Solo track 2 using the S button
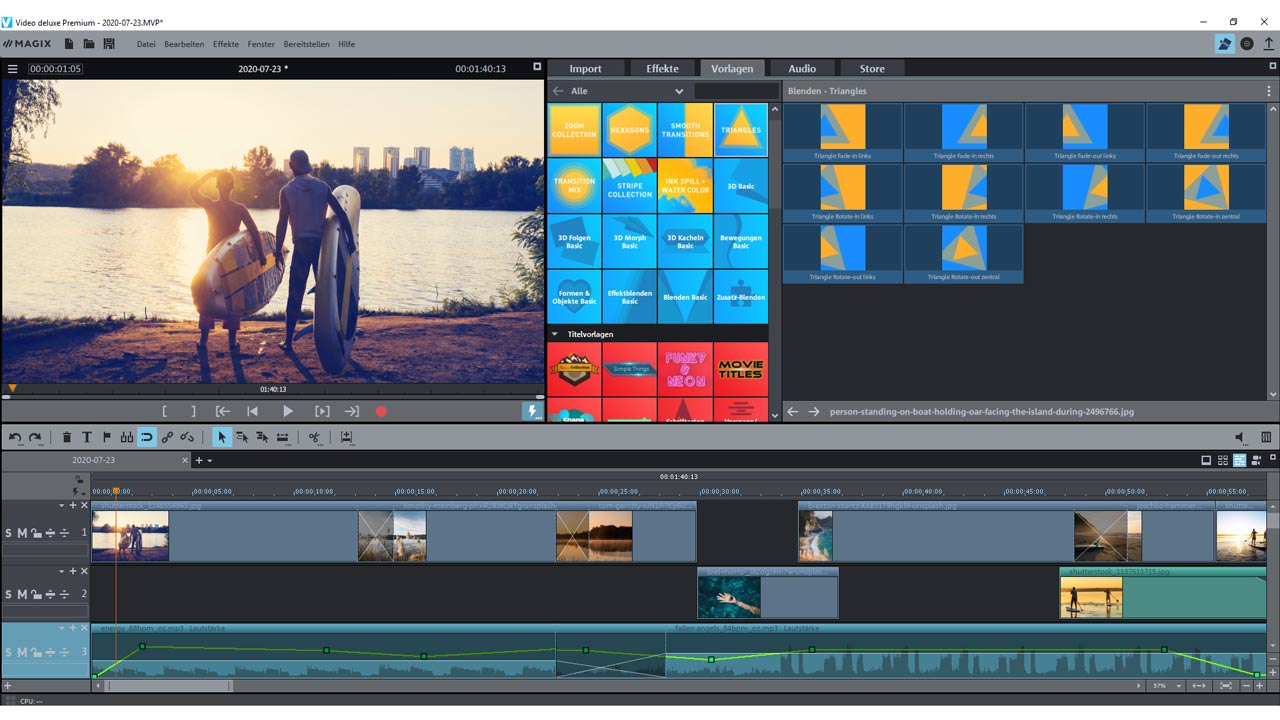The image size is (1280, 720). [x=9, y=594]
